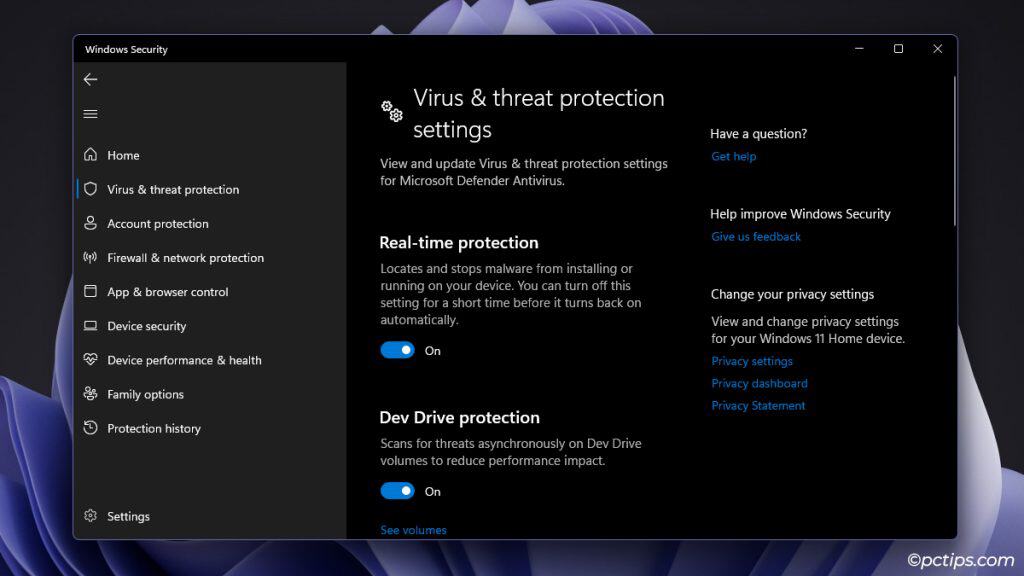Open App & browser control via its icon
Screen dimensions: 1024x576
(90, 291)
